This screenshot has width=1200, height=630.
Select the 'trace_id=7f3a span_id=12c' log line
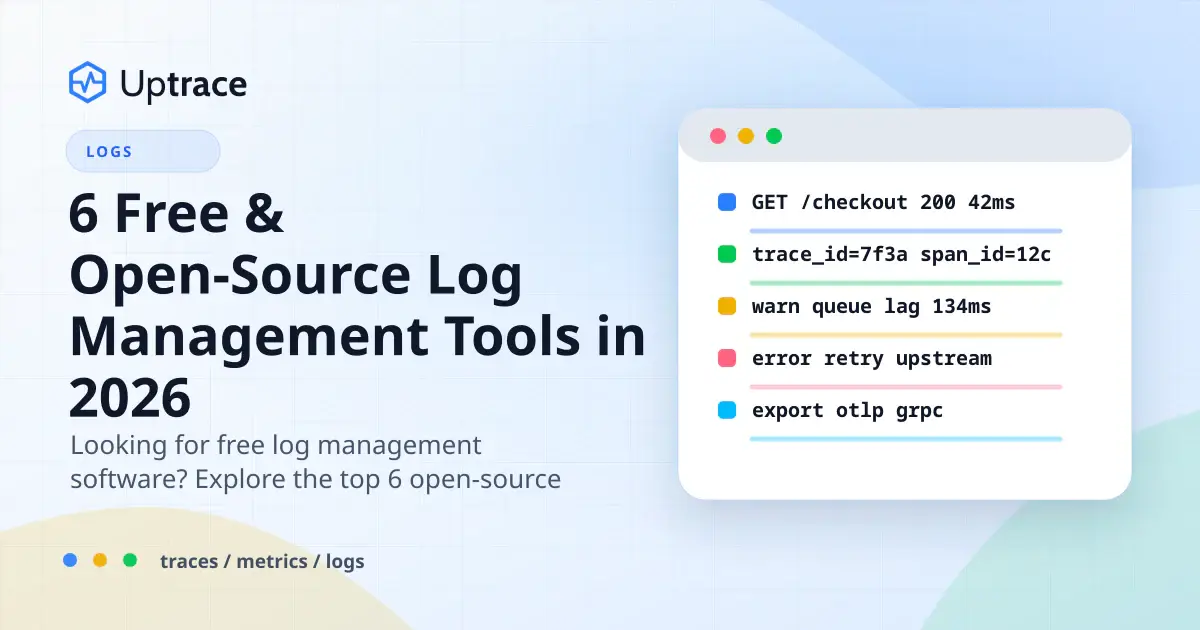(901, 255)
